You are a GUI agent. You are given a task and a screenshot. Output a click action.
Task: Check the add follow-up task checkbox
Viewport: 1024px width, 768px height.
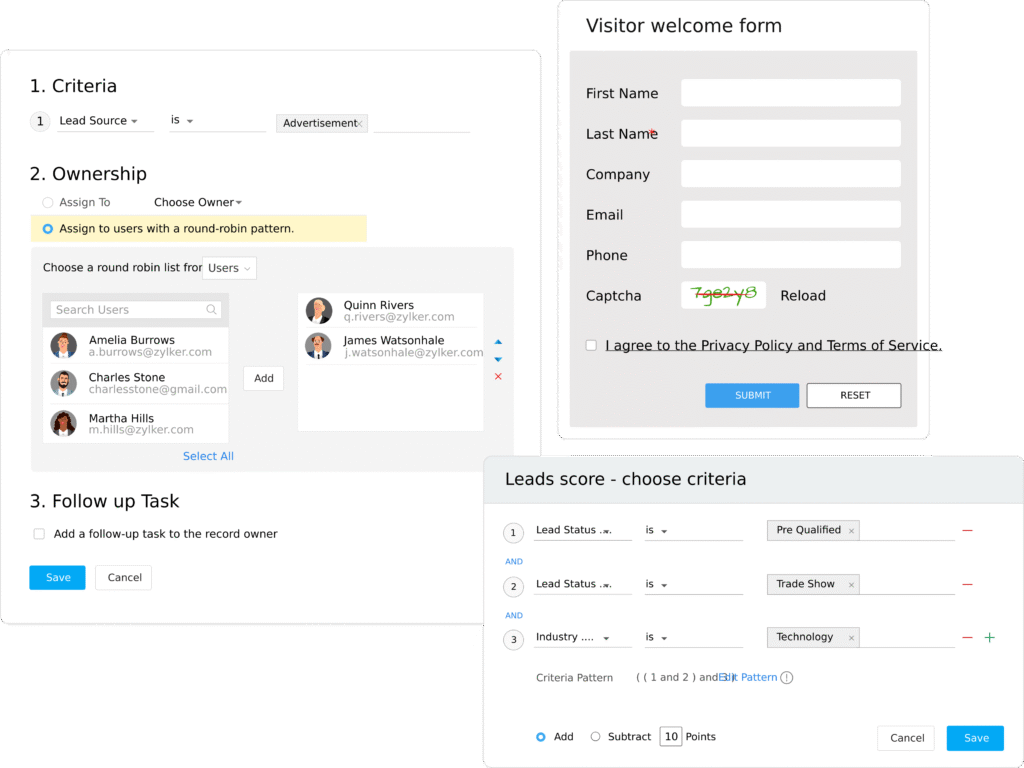[39, 534]
